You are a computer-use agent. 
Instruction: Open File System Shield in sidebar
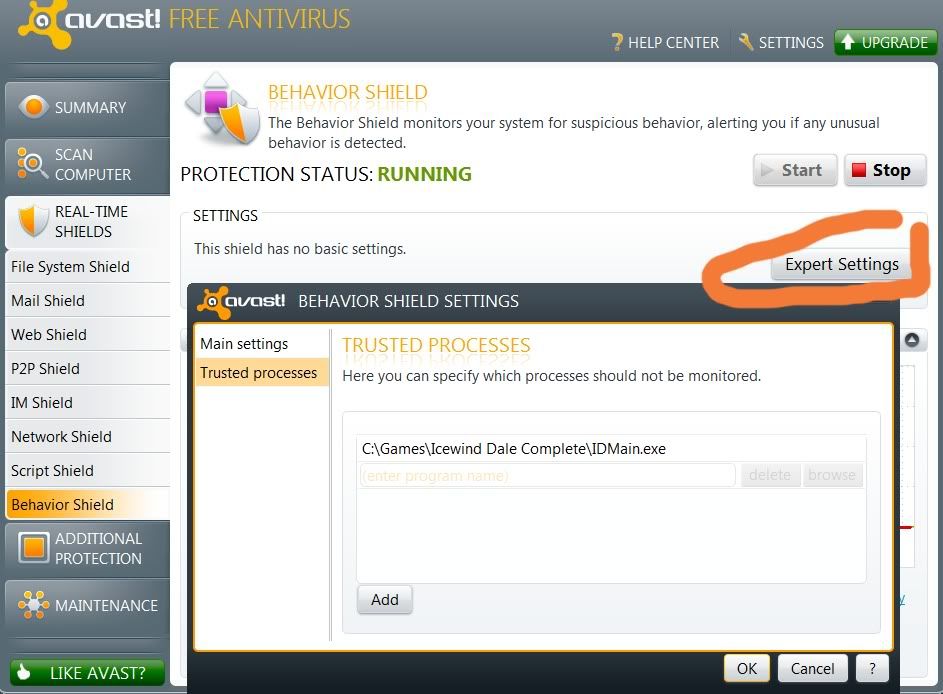point(70,267)
